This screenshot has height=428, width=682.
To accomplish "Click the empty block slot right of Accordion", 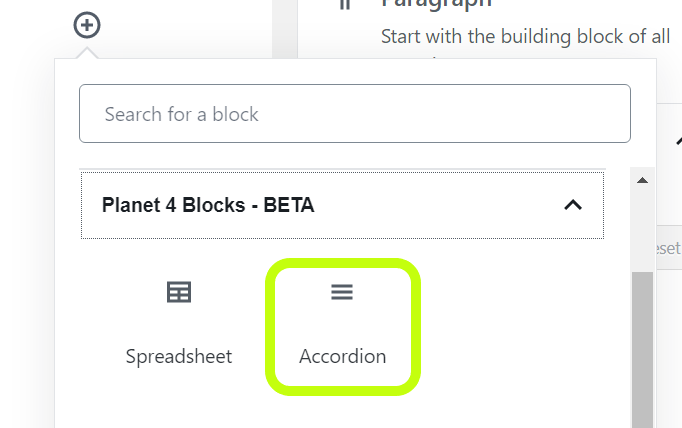I will point(505,327).
